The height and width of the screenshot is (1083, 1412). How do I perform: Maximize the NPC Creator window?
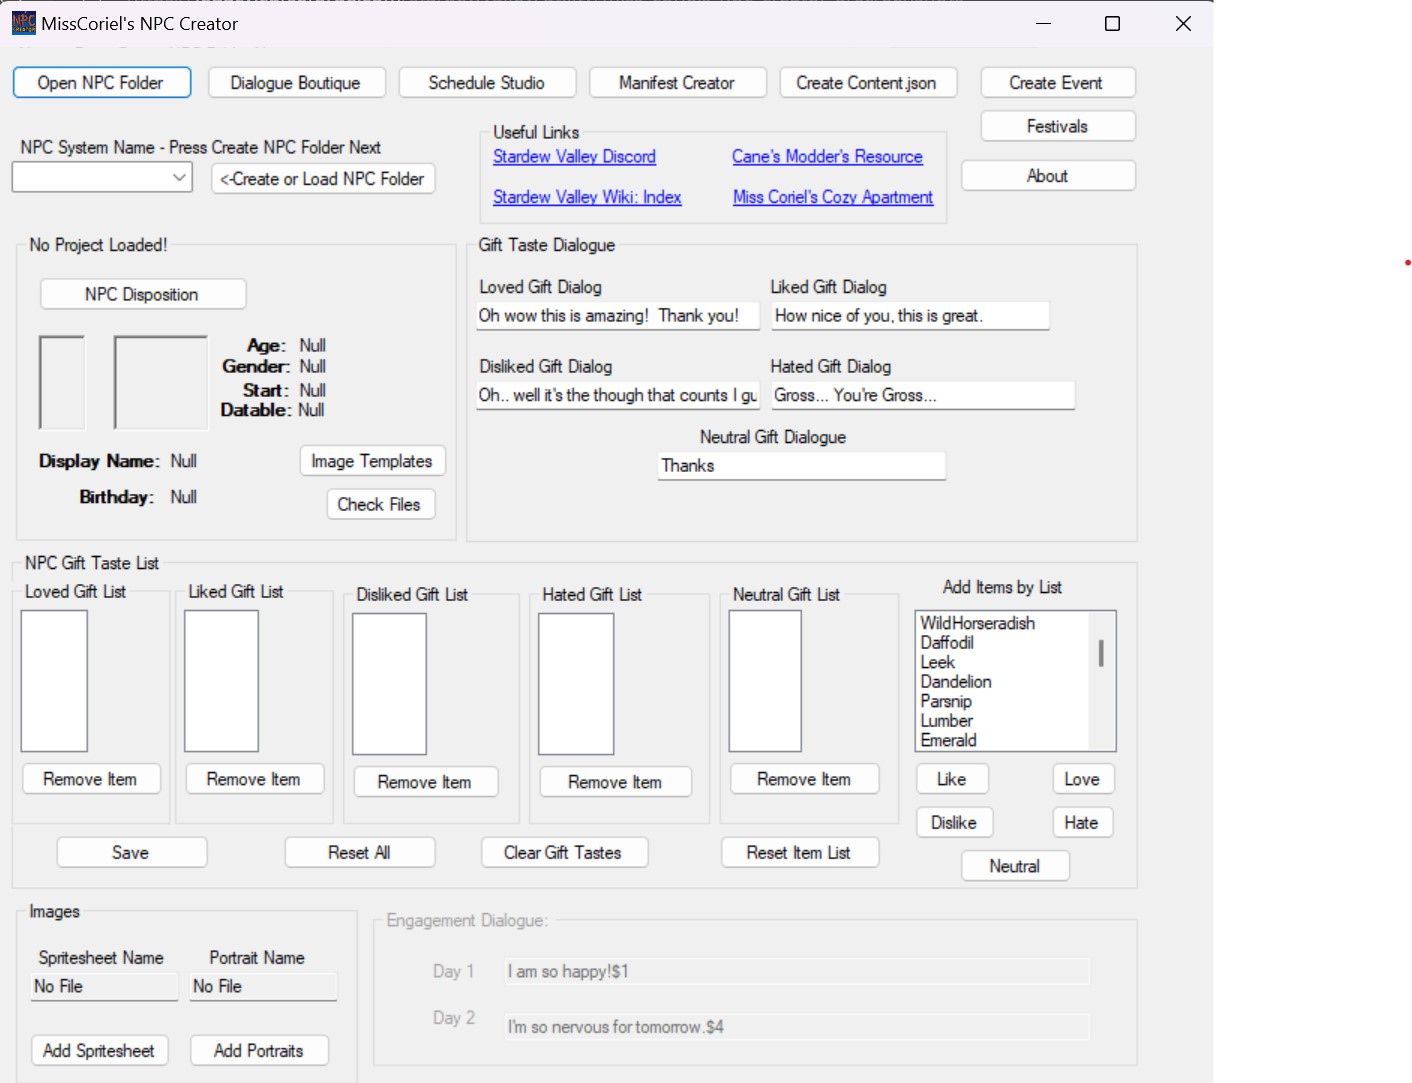point(1112,23)
